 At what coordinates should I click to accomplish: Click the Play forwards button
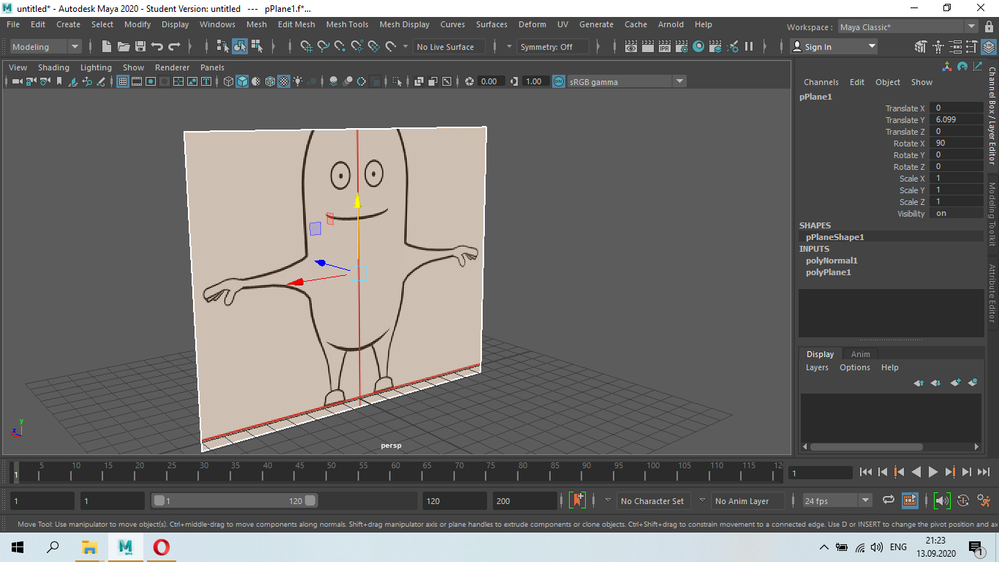pos(933,472)
